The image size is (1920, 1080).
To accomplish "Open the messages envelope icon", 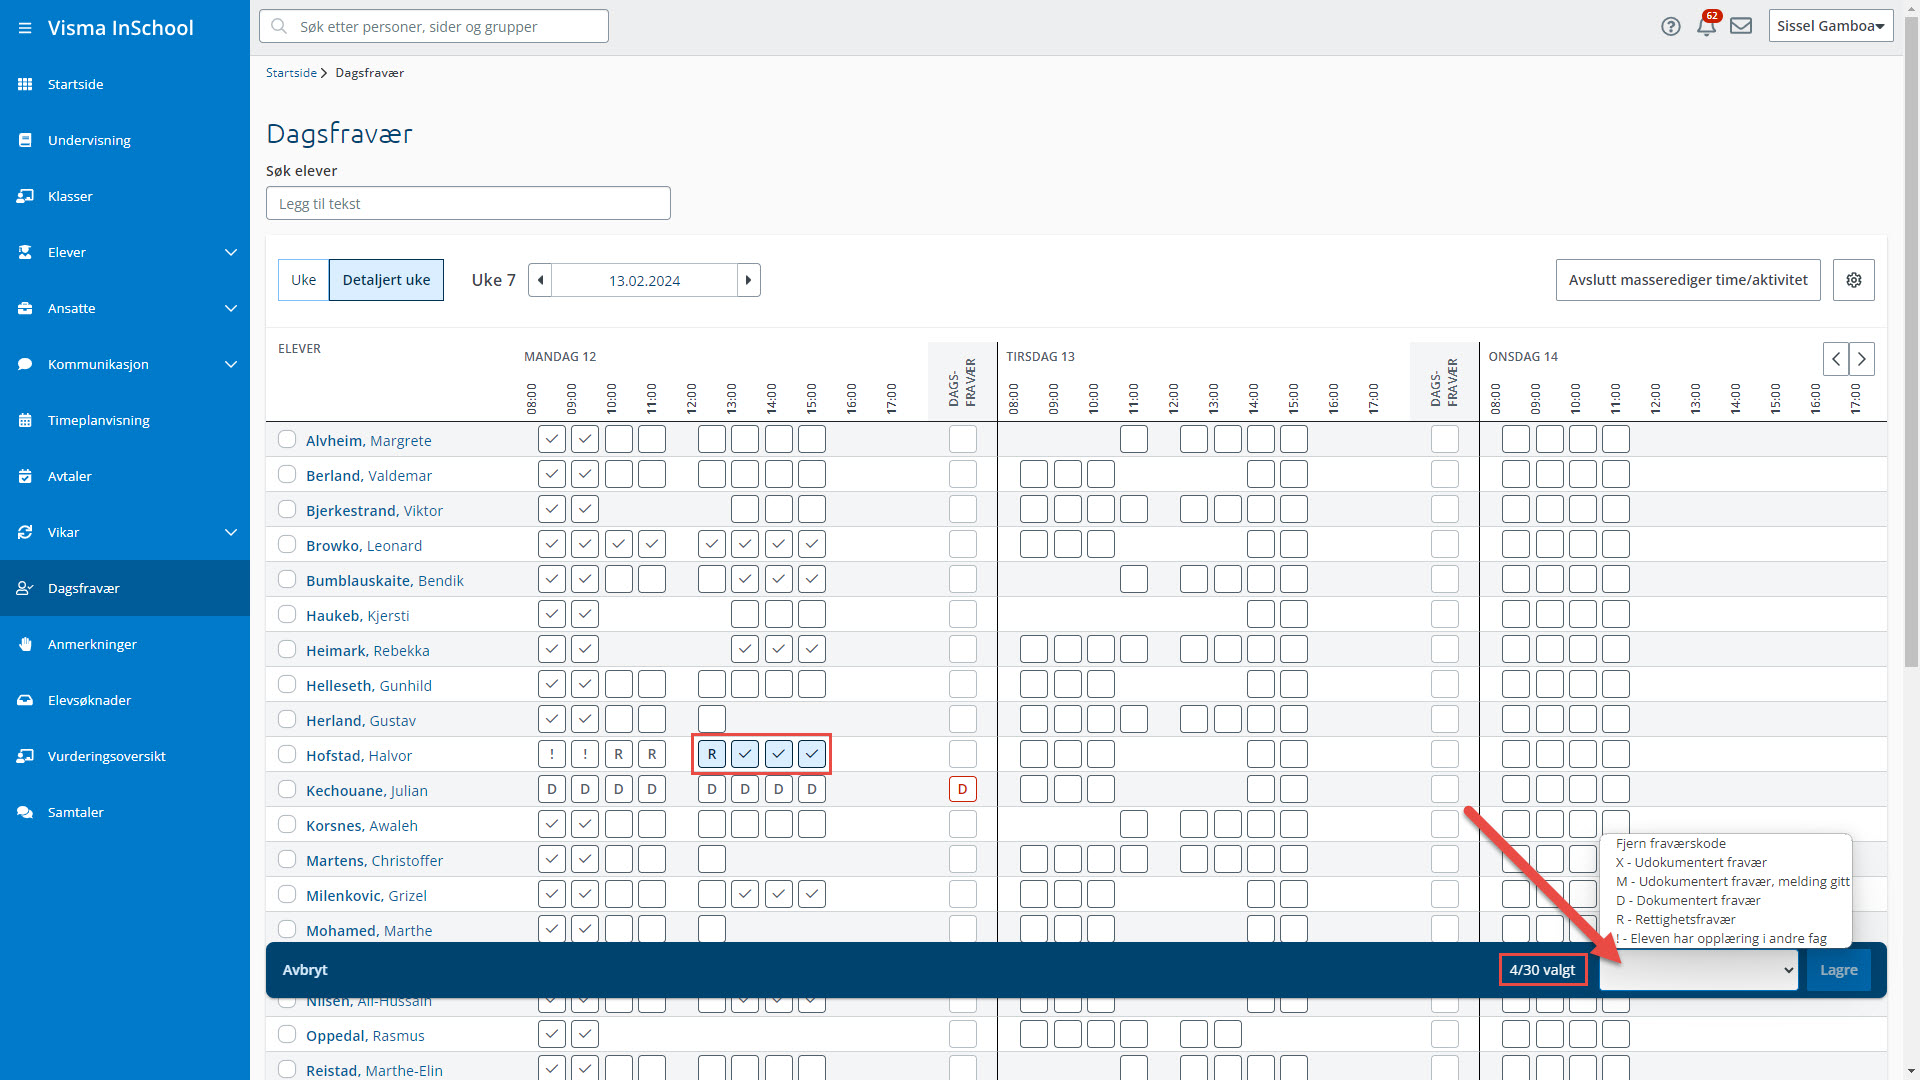I will point(1741,26).
